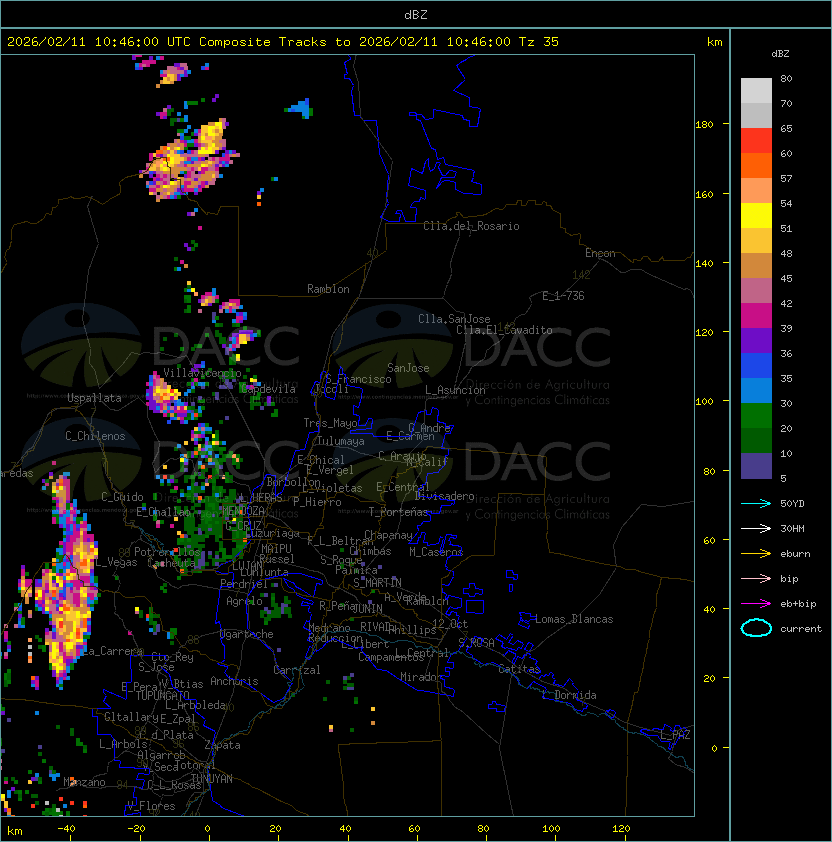Image resolution: width=832 pixels, height=842 pixels.
Task: Click the yellow eburn arrow in the legend
Action: (x=756, y=554)
